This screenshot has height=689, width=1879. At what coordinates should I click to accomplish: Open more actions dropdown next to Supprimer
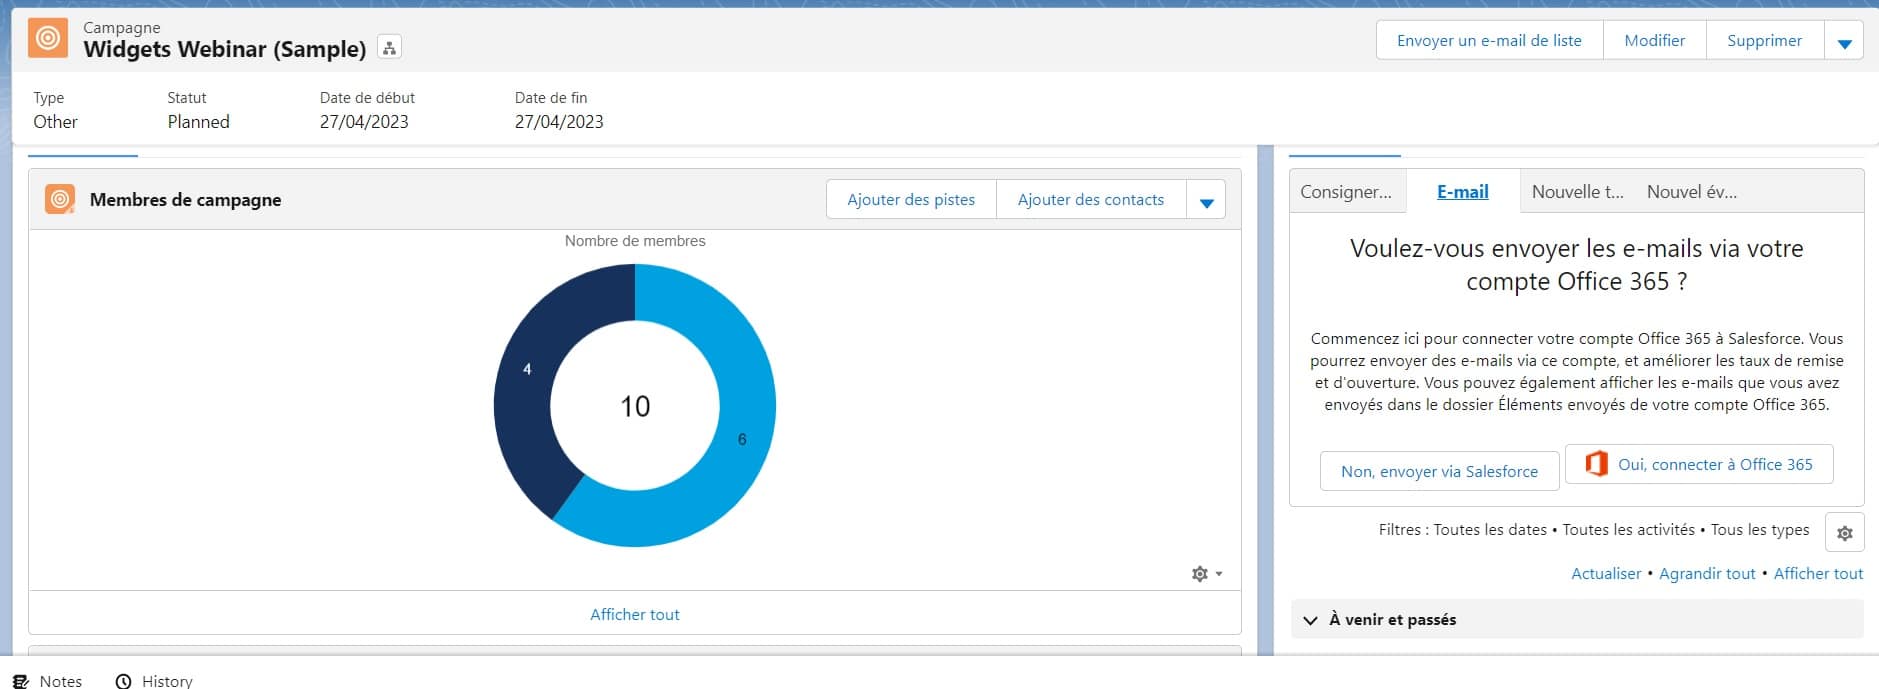point(1844,42)
